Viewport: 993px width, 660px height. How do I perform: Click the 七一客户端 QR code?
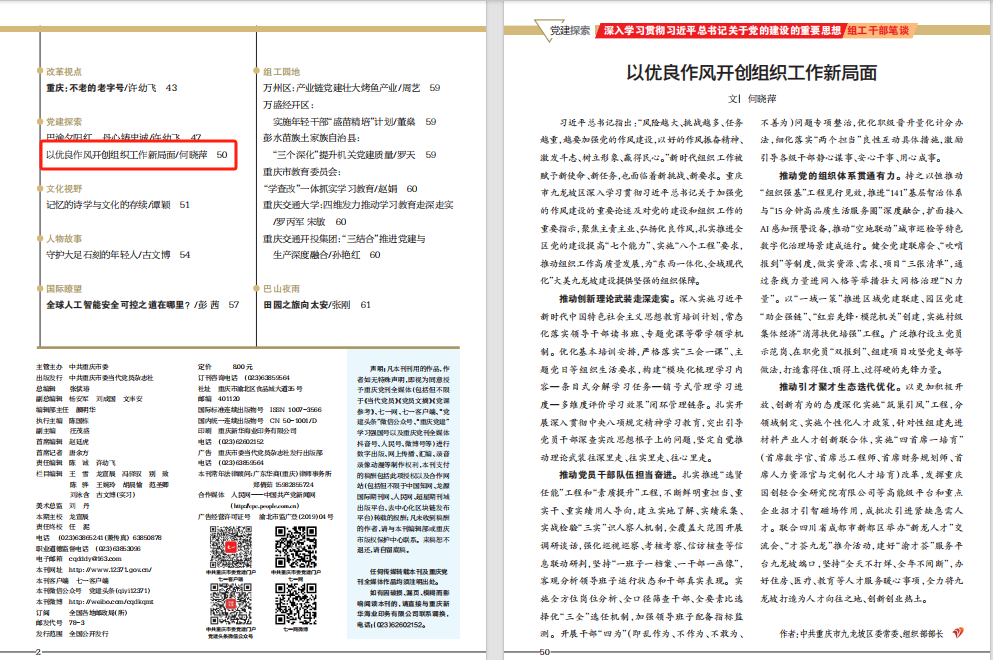coord(229,549)
